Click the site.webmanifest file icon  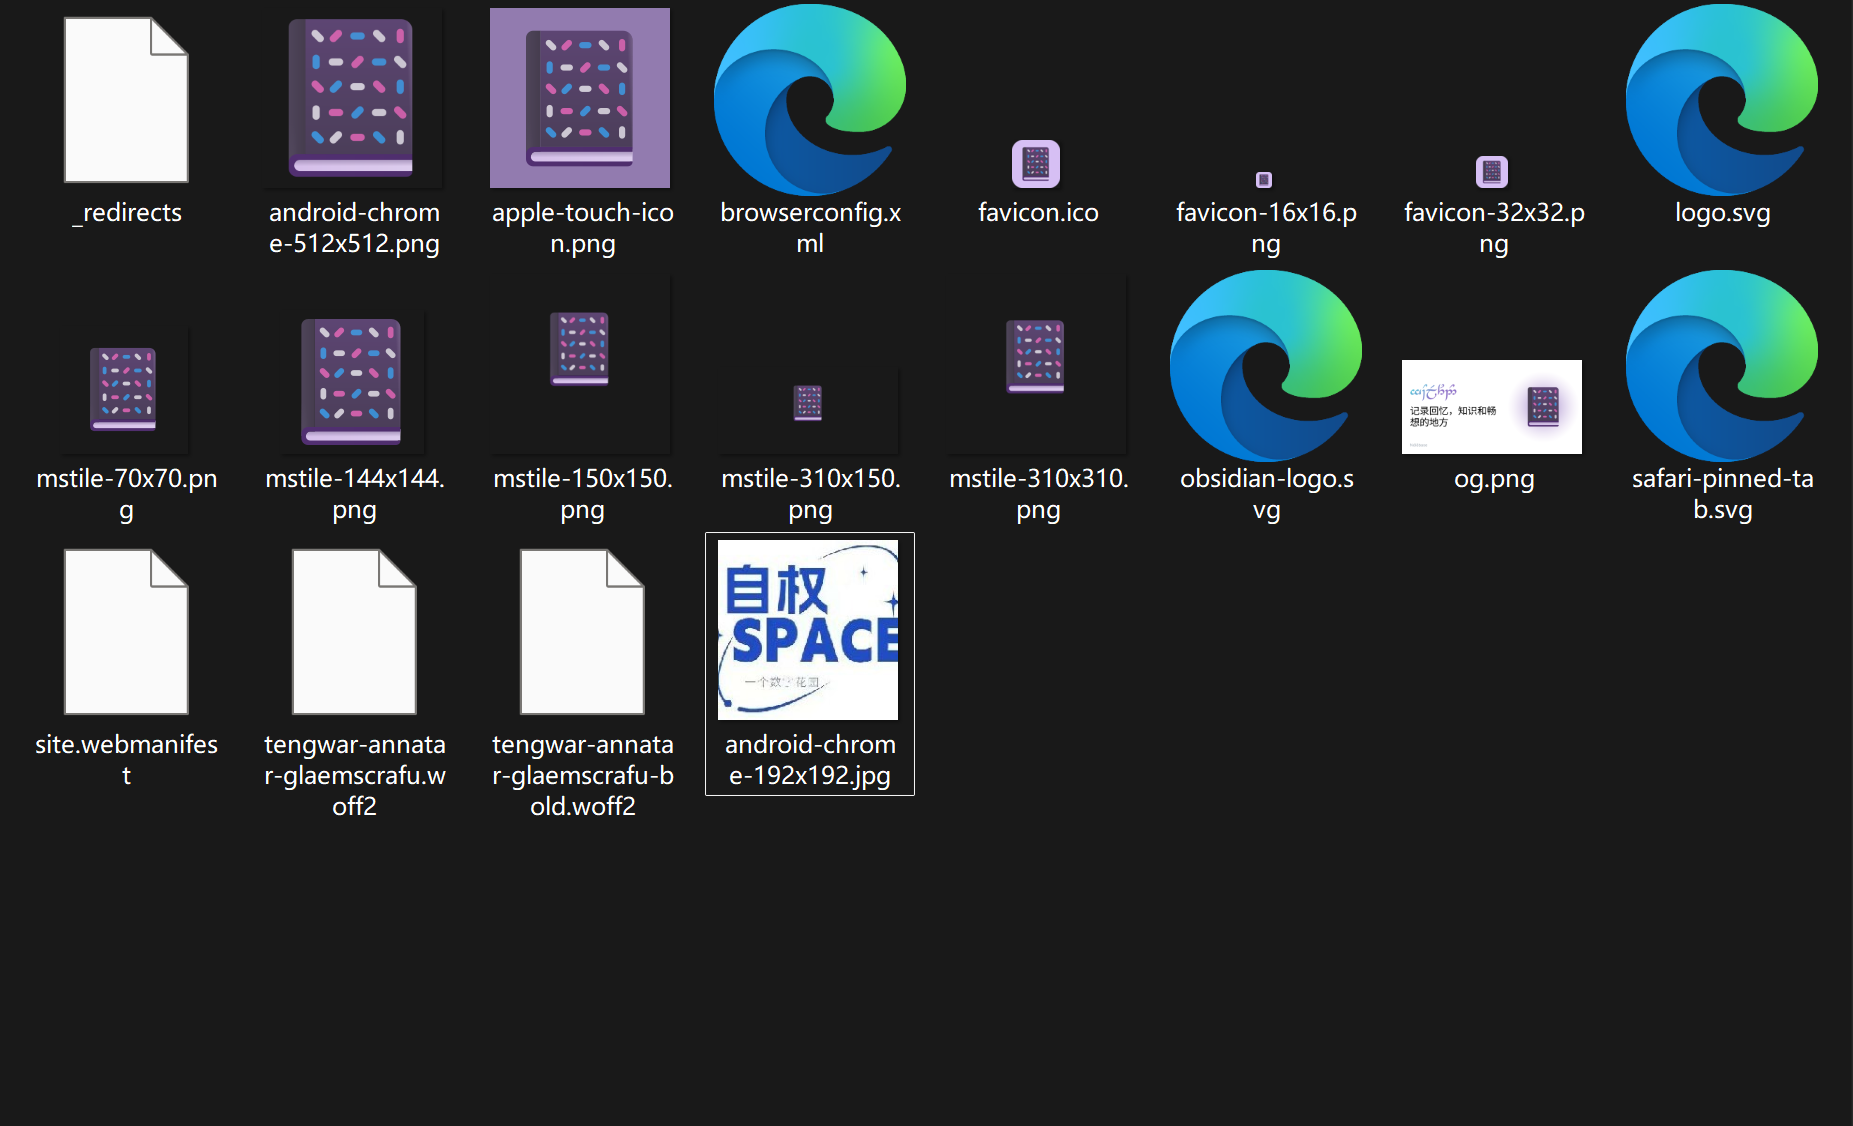click(126, 632)
